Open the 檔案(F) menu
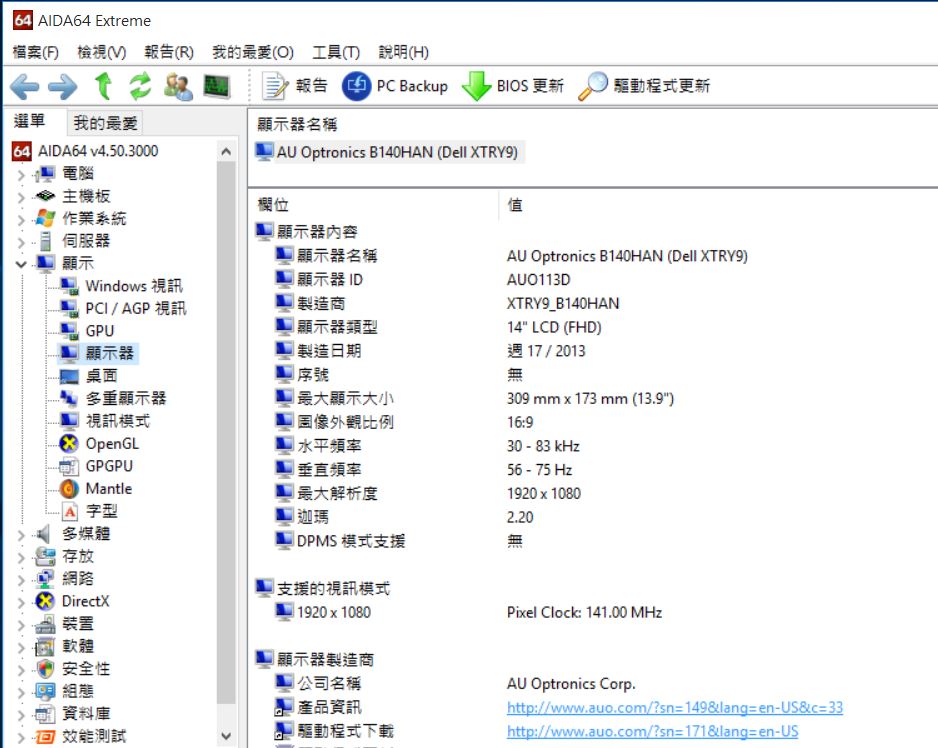Image resolution: width=938 pixels, height=748 pixels. click(x=35, y=53)
